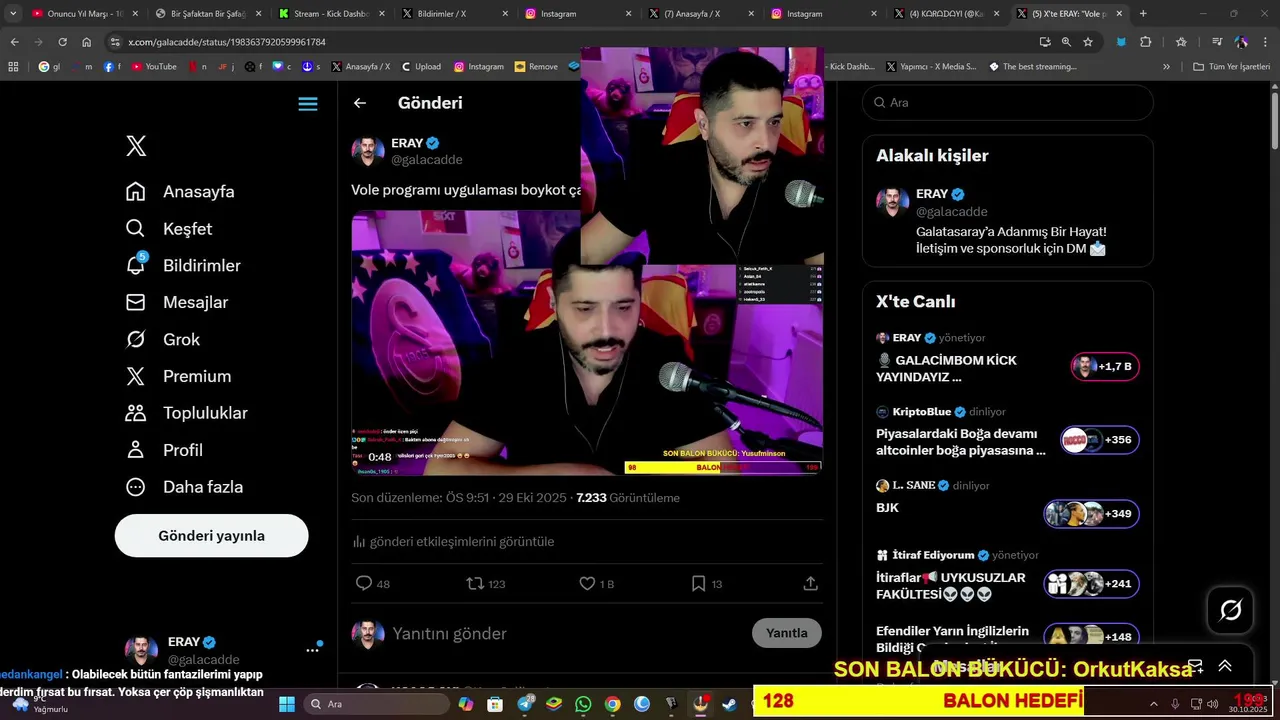Screen dimensions: 1280x720
Task: Click the blue list icon above sidebar
Action: click(308, 104)
